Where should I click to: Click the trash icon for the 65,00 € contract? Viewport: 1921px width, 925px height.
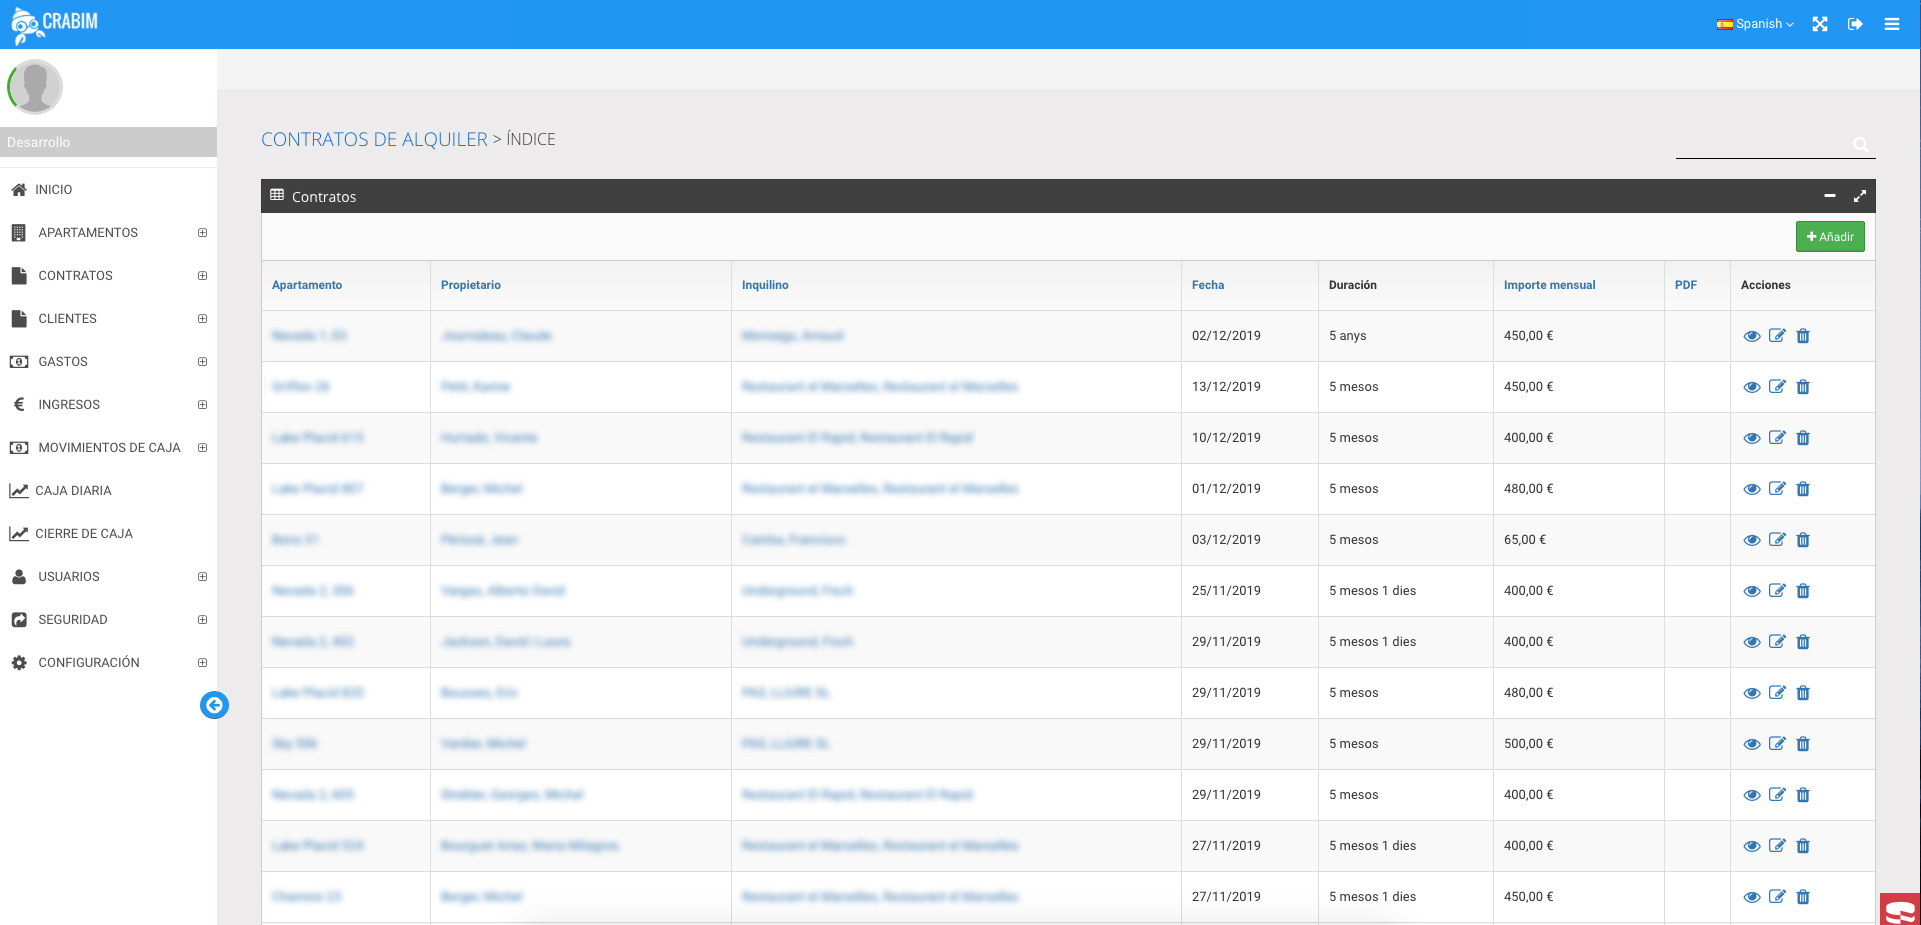click(1803, 540)
